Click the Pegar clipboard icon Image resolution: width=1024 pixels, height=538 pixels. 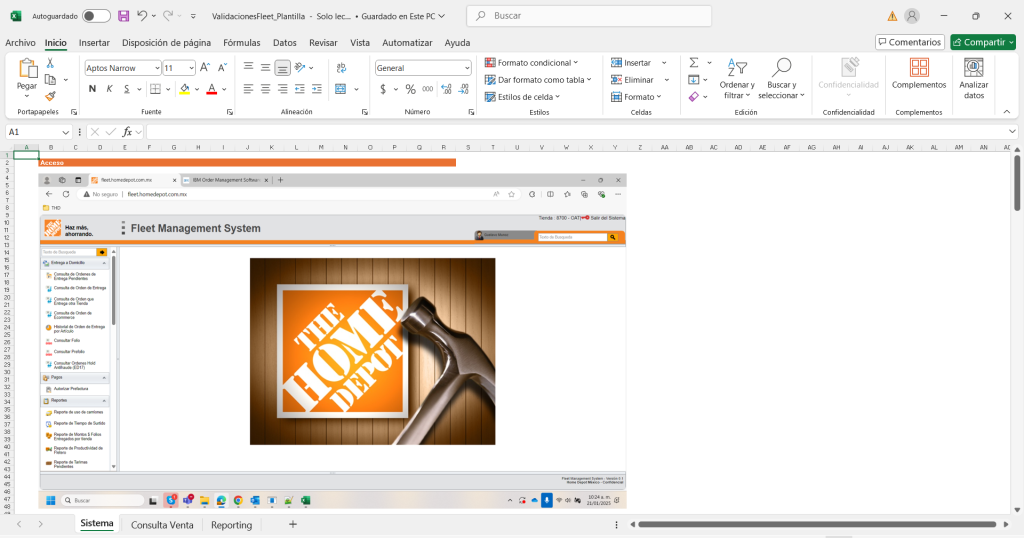coord(27,69)
